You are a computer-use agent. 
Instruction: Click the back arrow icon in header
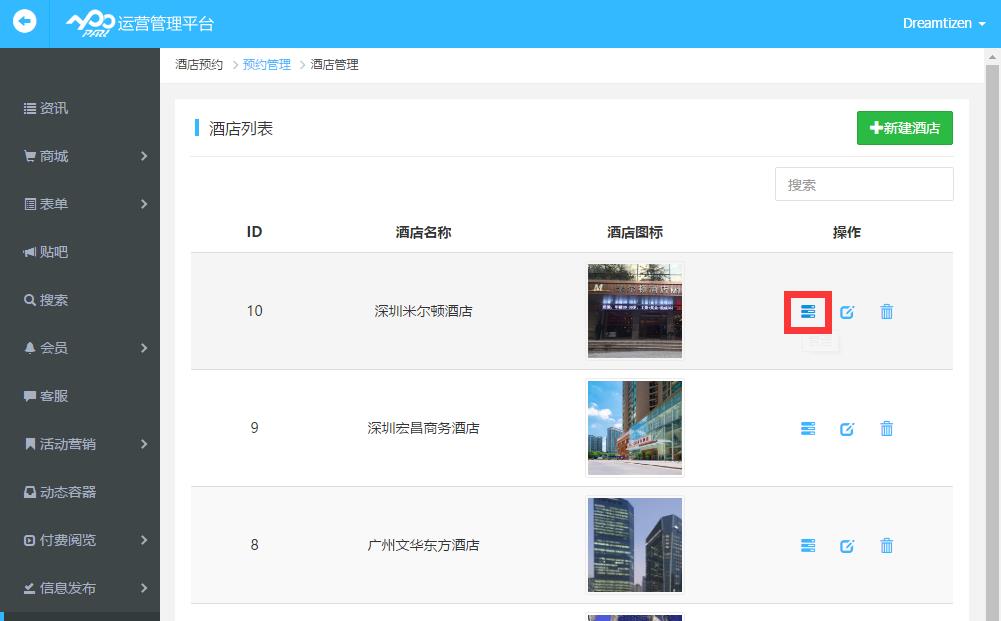24,22
